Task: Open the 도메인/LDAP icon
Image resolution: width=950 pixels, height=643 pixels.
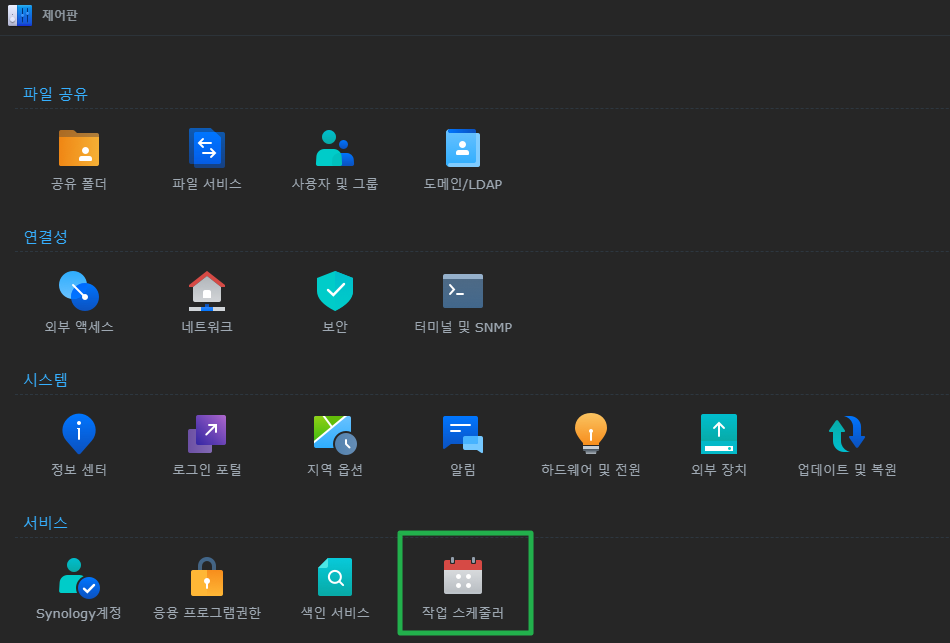Action: tap(463, 148)
